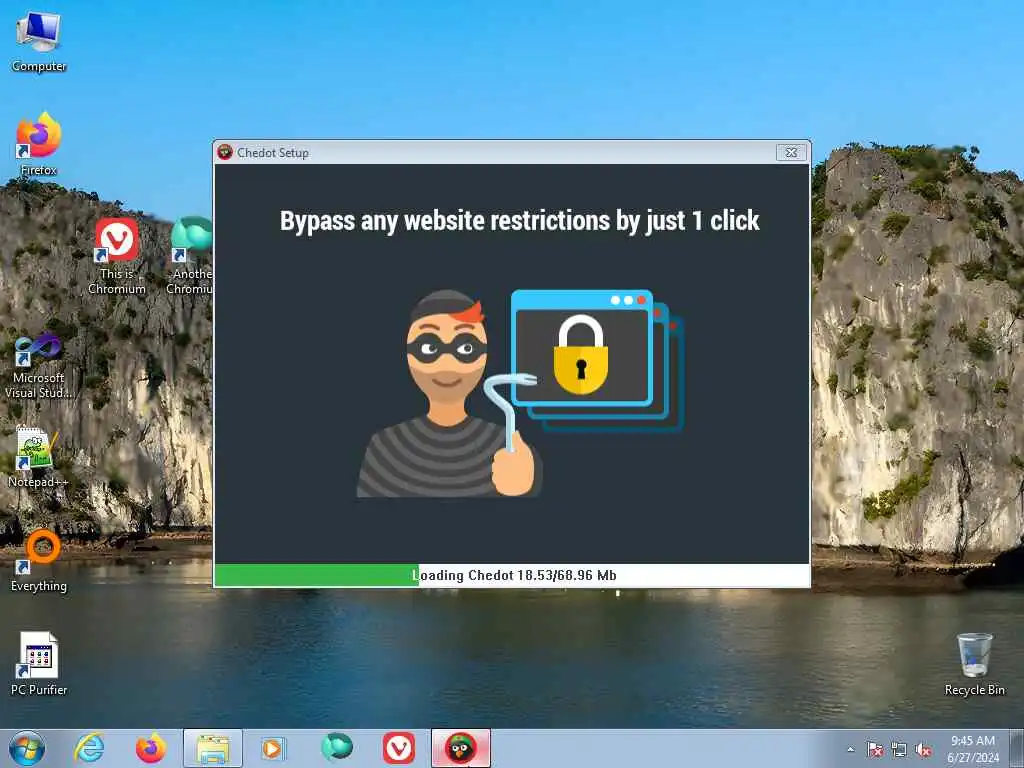Click the 'Loading Chedot 18.53/68.96 Mb' status text
1024x768 pixels.
515,575
